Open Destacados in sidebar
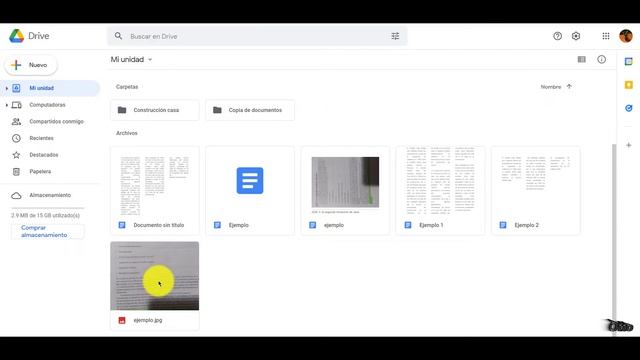This screenshot has height=360, width=640. (x=44, y=155)
